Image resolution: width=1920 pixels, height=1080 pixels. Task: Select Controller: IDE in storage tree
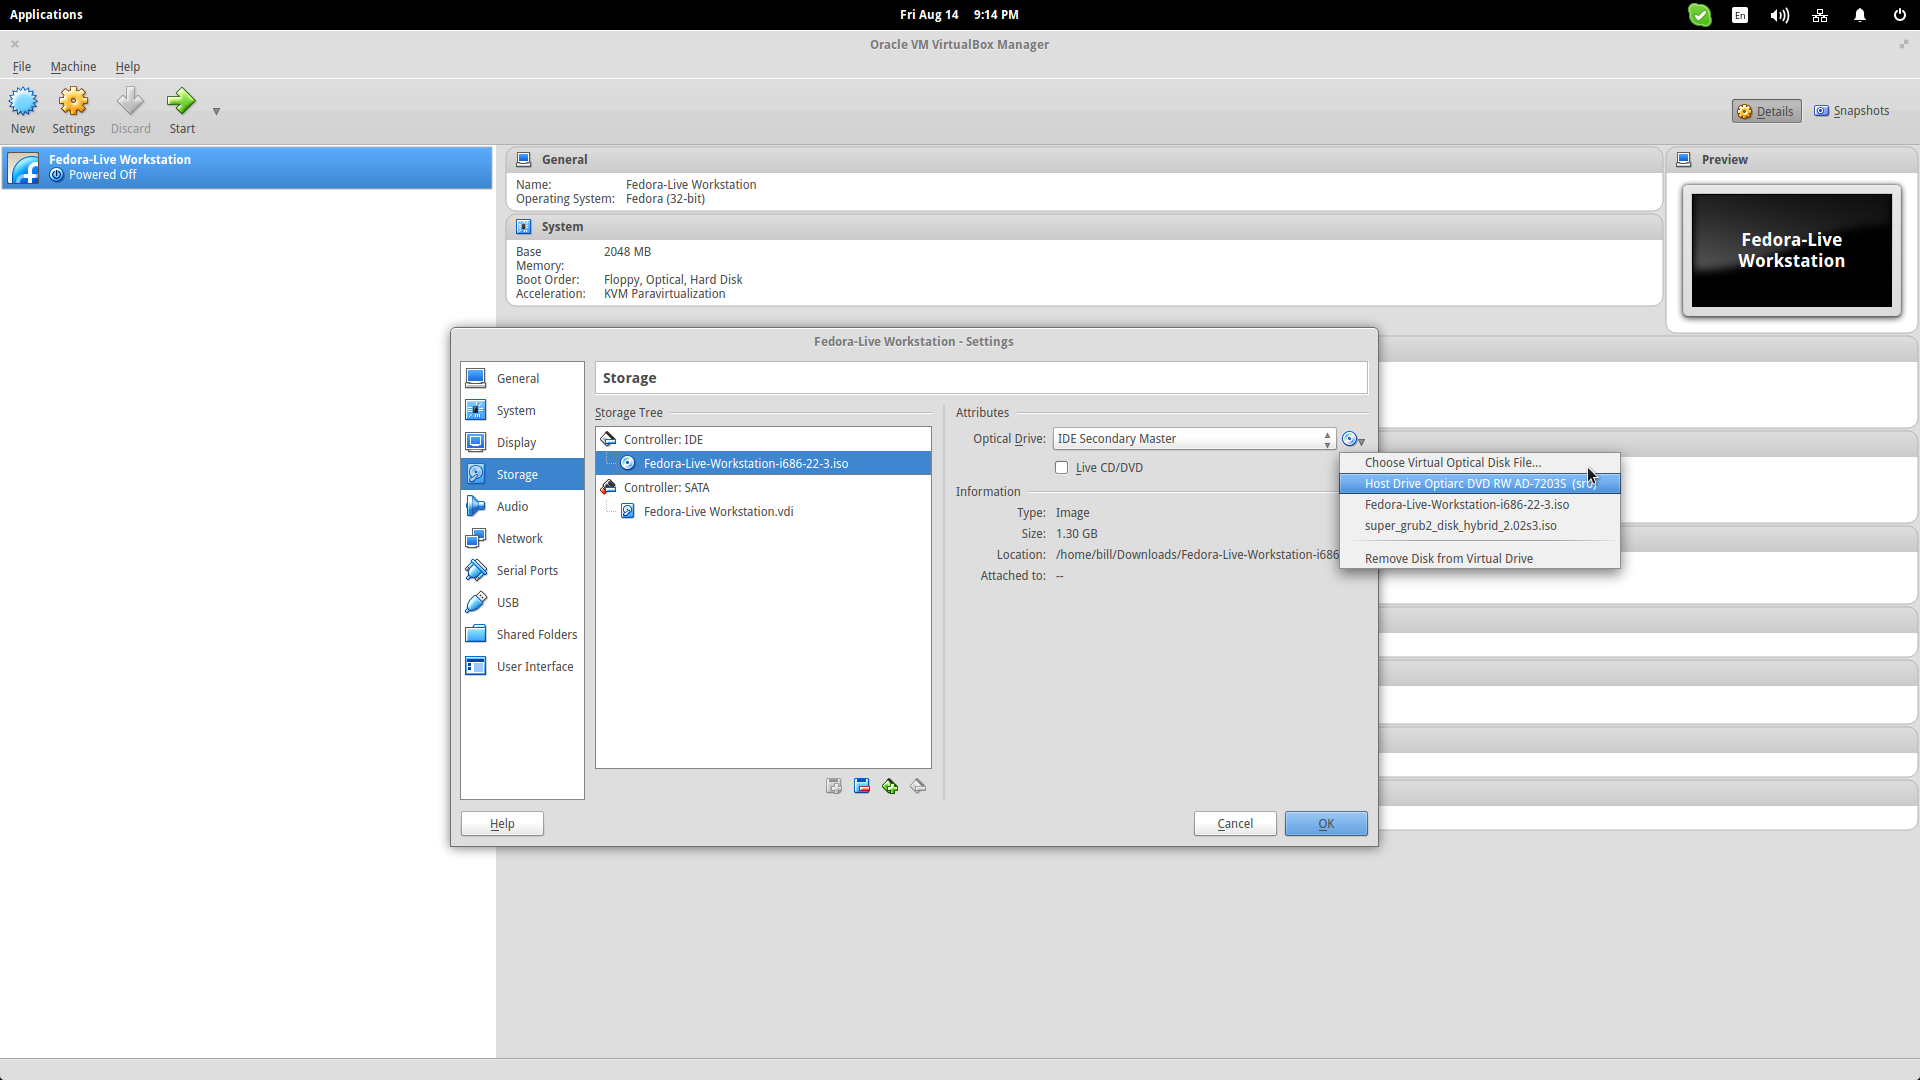763,439
